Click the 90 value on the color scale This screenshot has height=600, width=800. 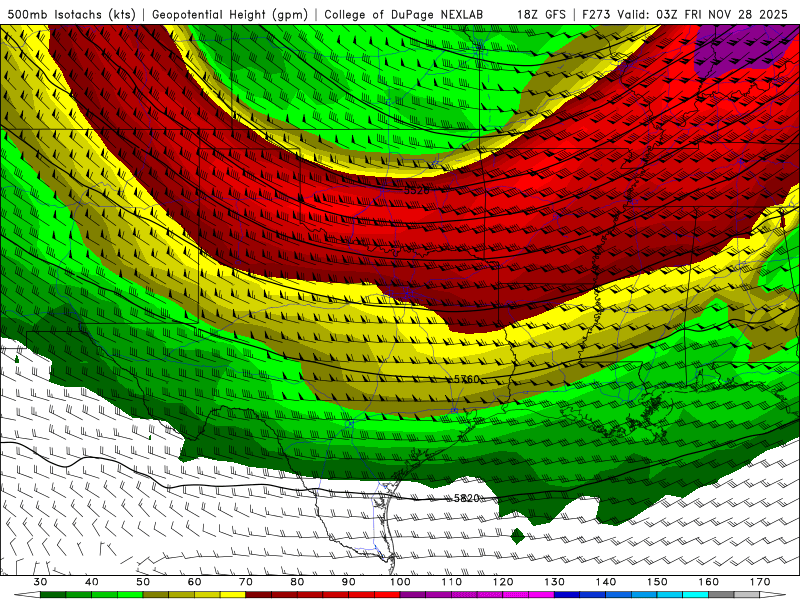[x=349, y=582]
